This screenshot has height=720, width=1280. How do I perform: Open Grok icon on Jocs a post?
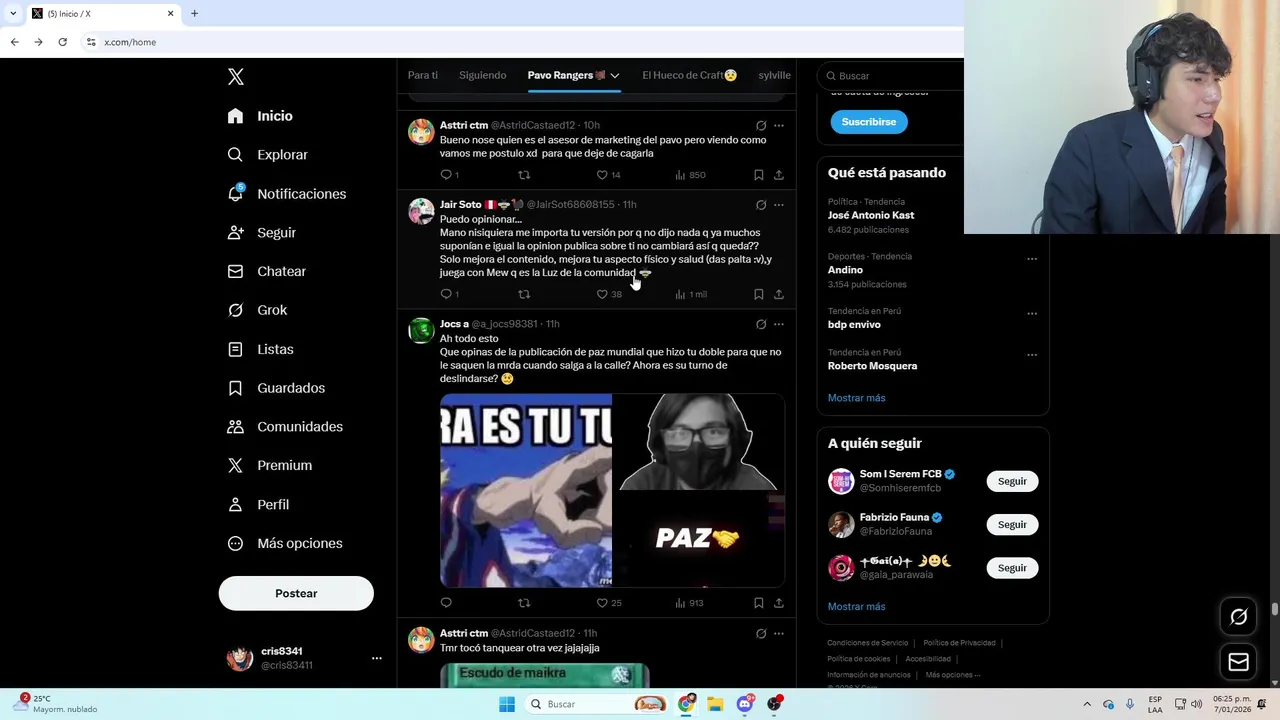coord(761,324)
